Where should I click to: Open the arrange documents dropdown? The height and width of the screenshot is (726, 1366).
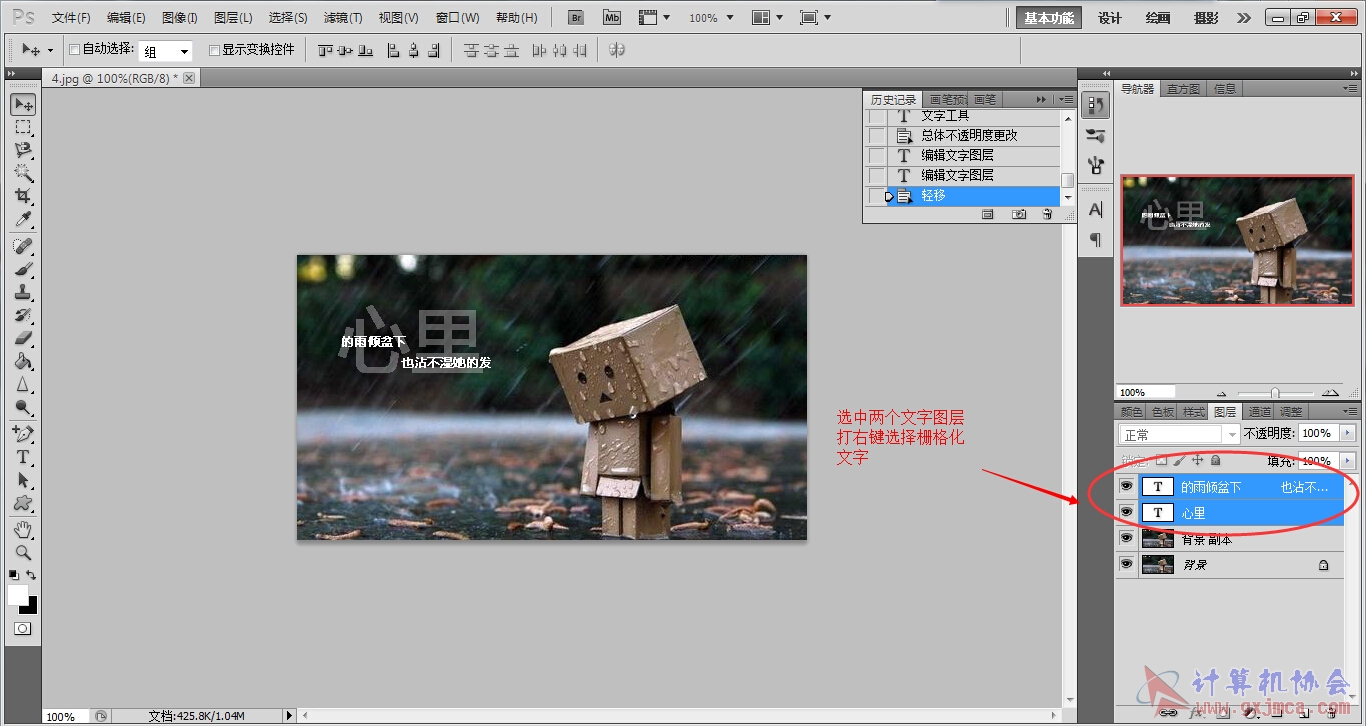point(768,18)
